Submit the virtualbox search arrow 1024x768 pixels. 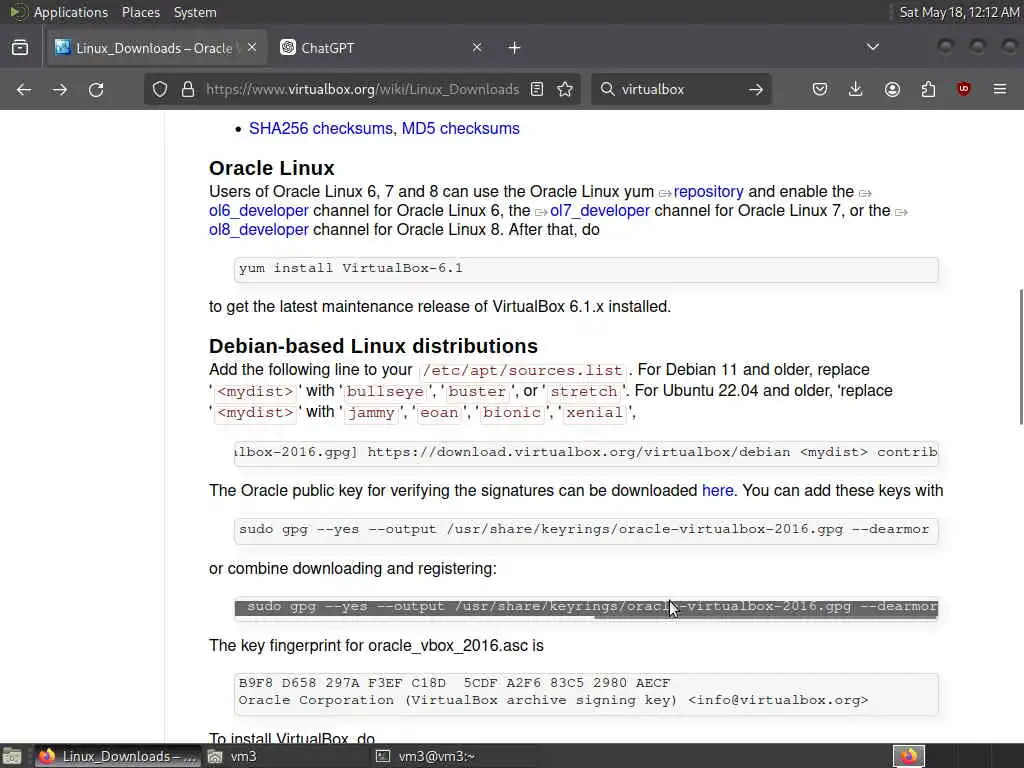tap(756, 89)
